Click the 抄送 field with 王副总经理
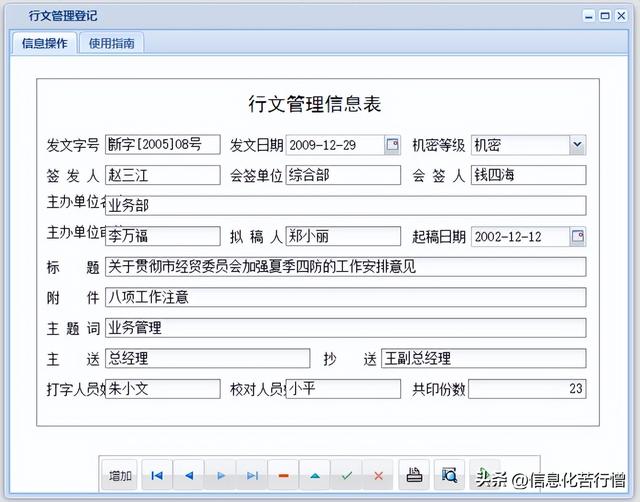 click(x=484, y=359)
